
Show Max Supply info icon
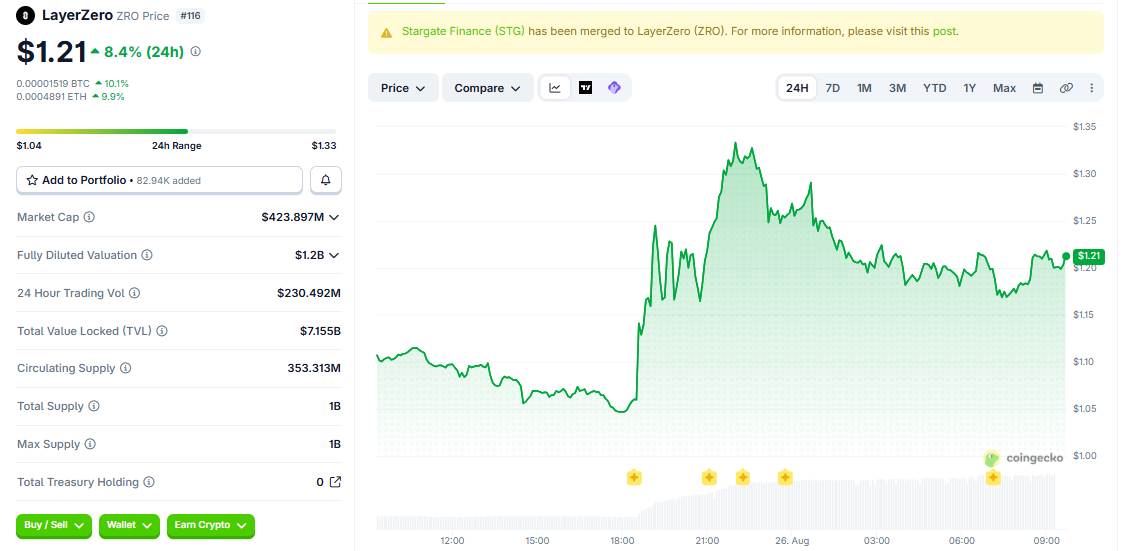90,444
